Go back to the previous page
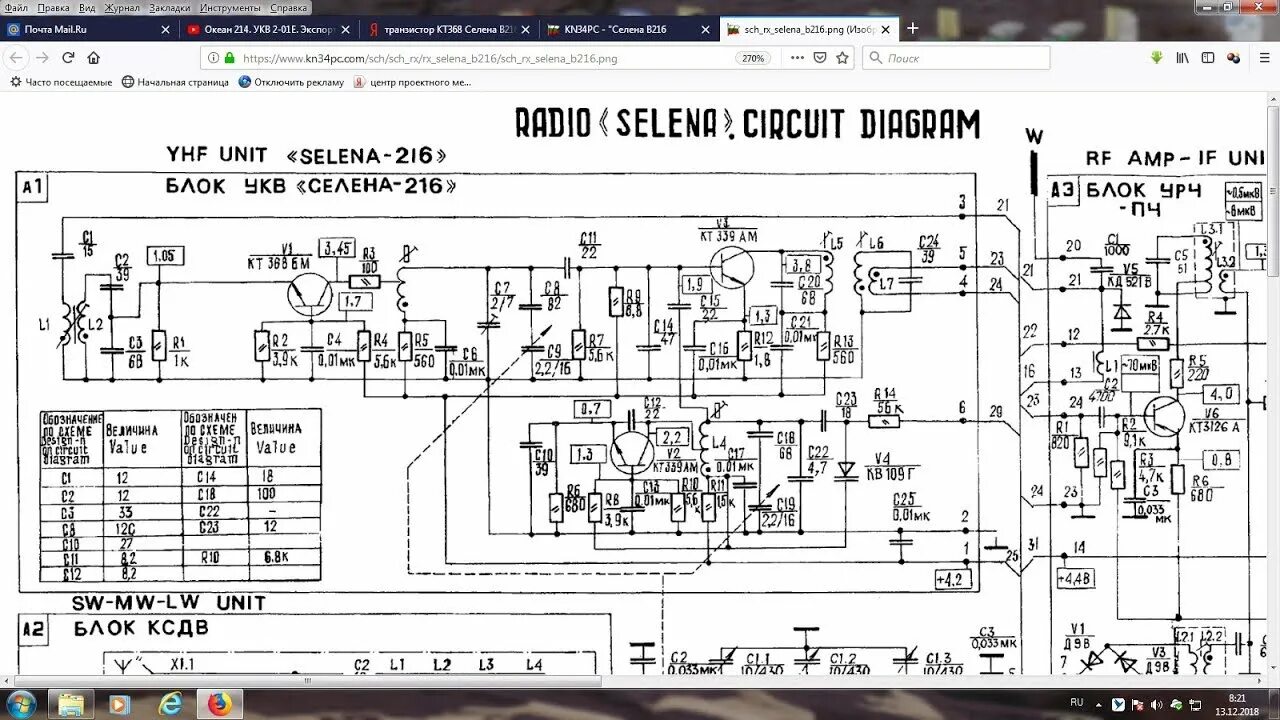The width and height of the screenshot is (1280, 720). [x=17, y=58]
